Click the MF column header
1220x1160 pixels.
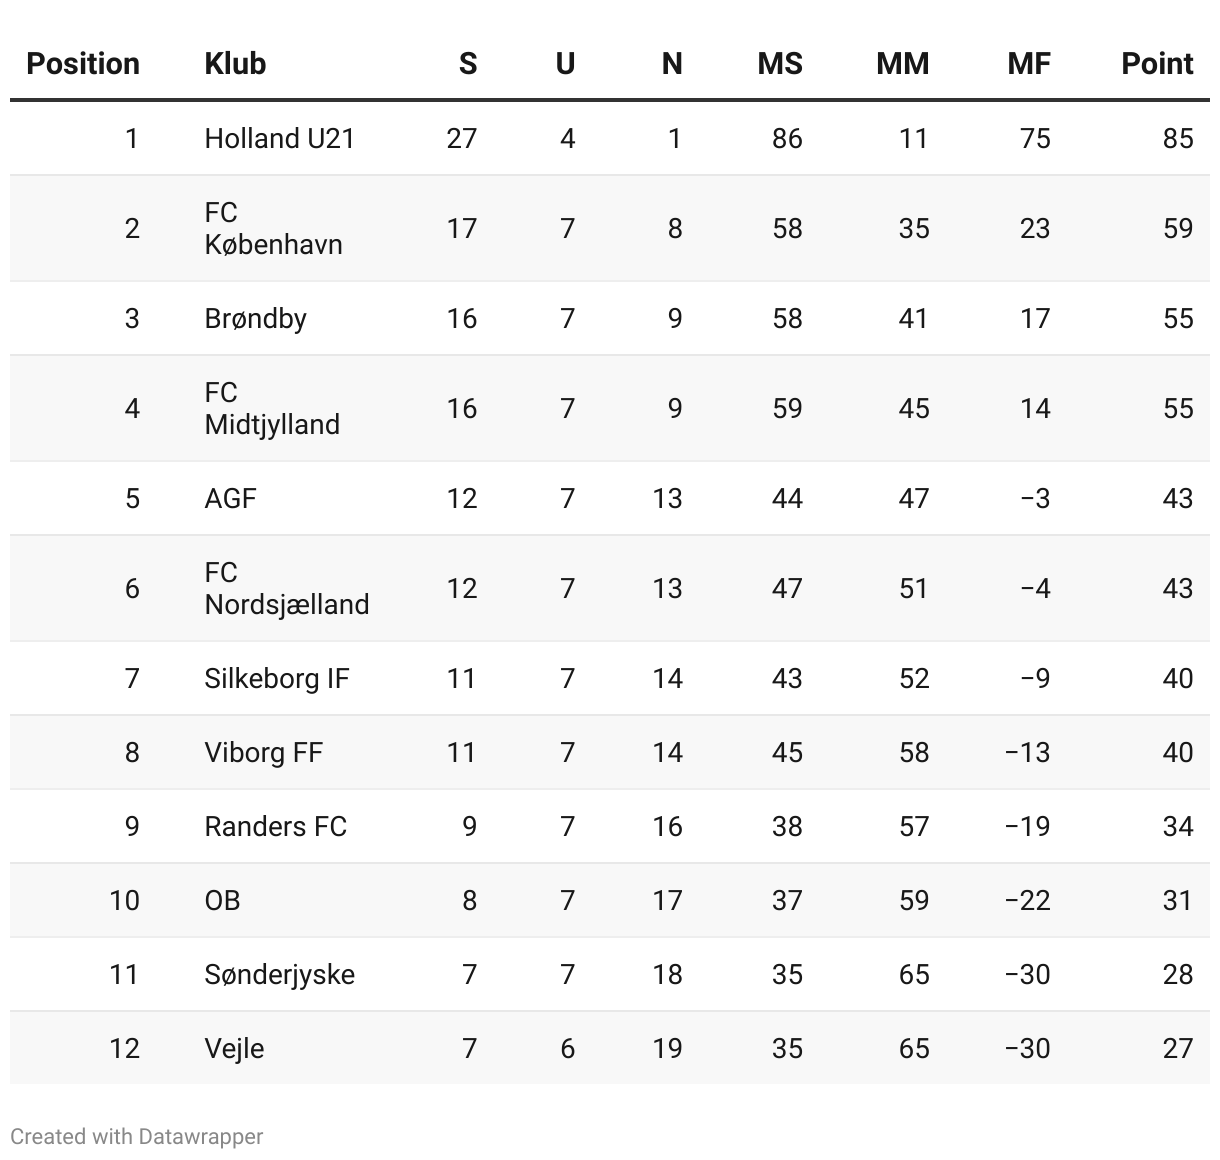1029,64
